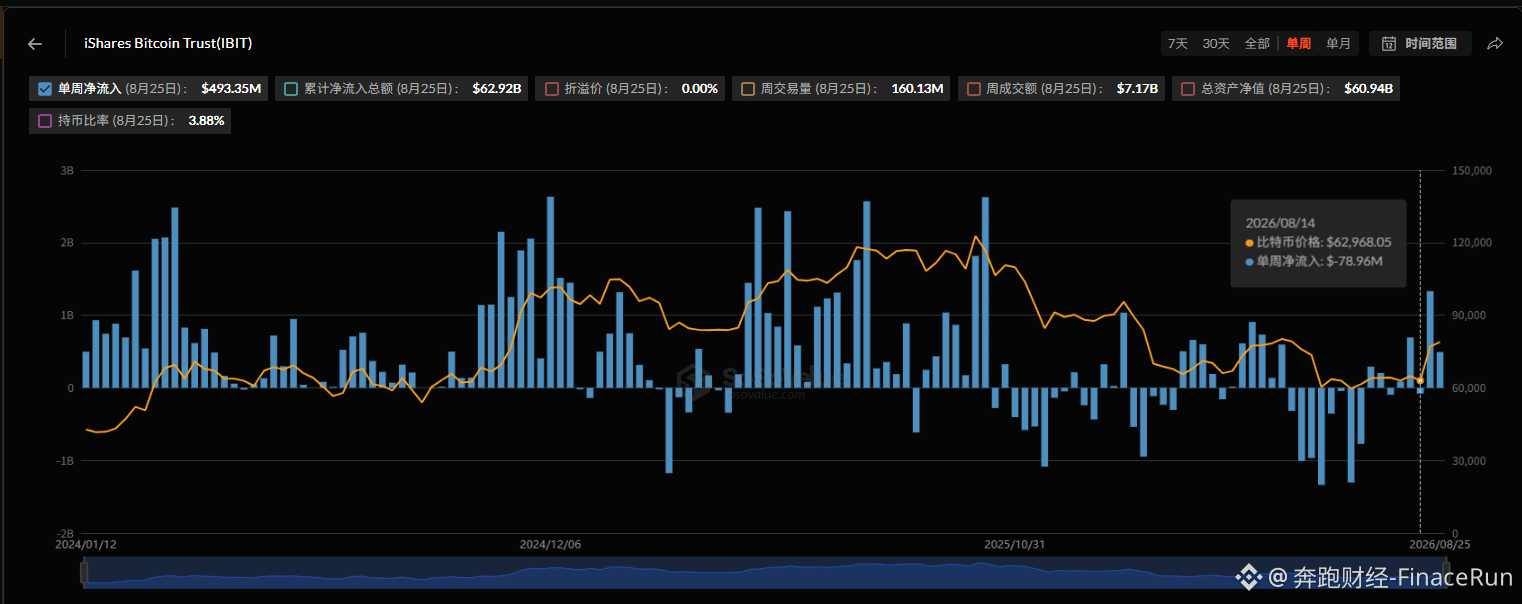The width and height of the screenshot is (1522, 604).
Task: Switch to the 全部 range tab
Action: point(1257,43)
